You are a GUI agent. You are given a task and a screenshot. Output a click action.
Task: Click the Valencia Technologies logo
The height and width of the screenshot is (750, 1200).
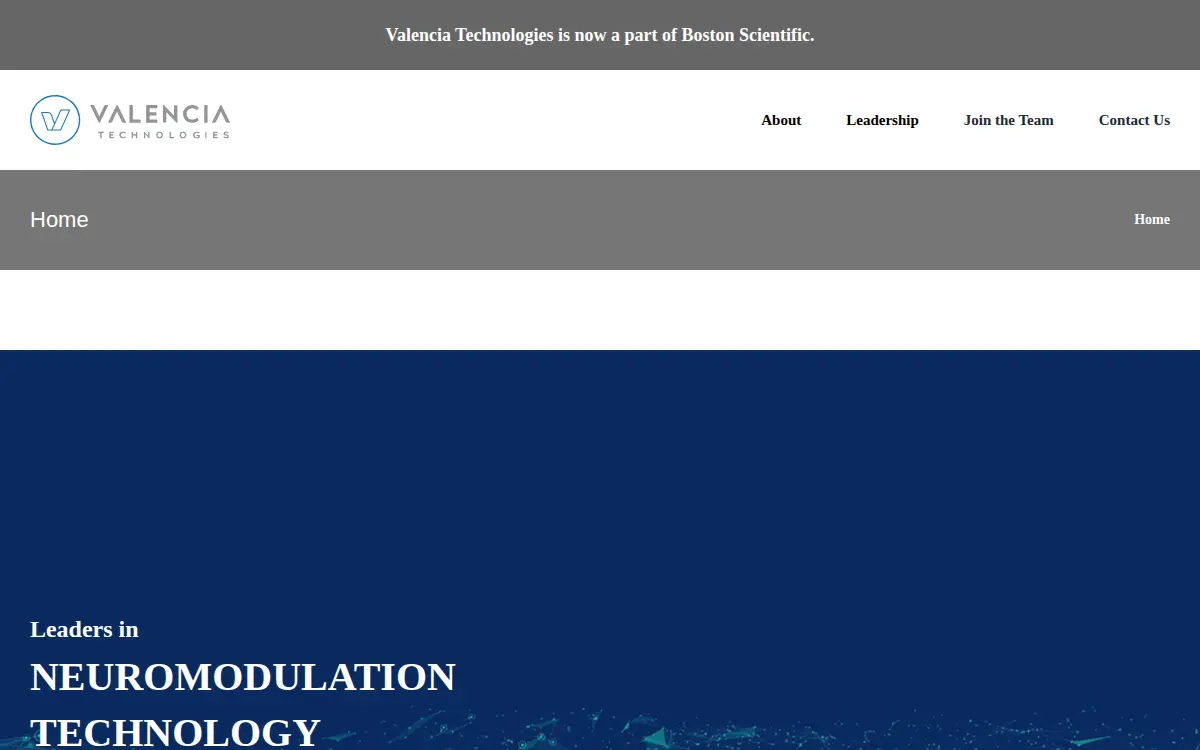tap(130, 120)
